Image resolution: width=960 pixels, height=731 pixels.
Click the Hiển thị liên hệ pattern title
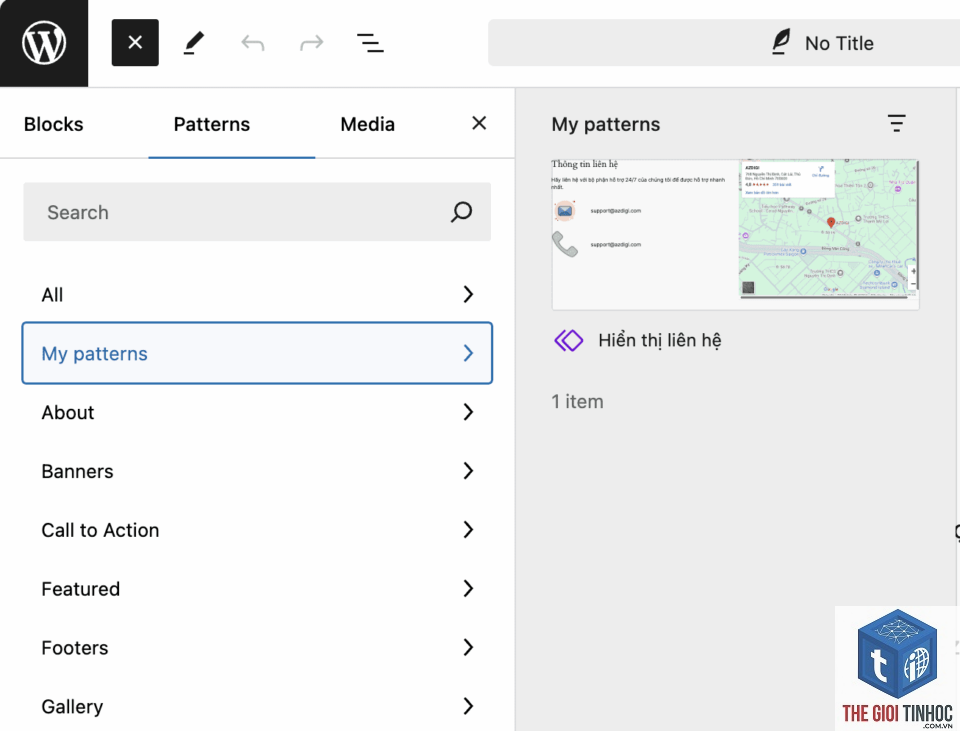[659, 340]
